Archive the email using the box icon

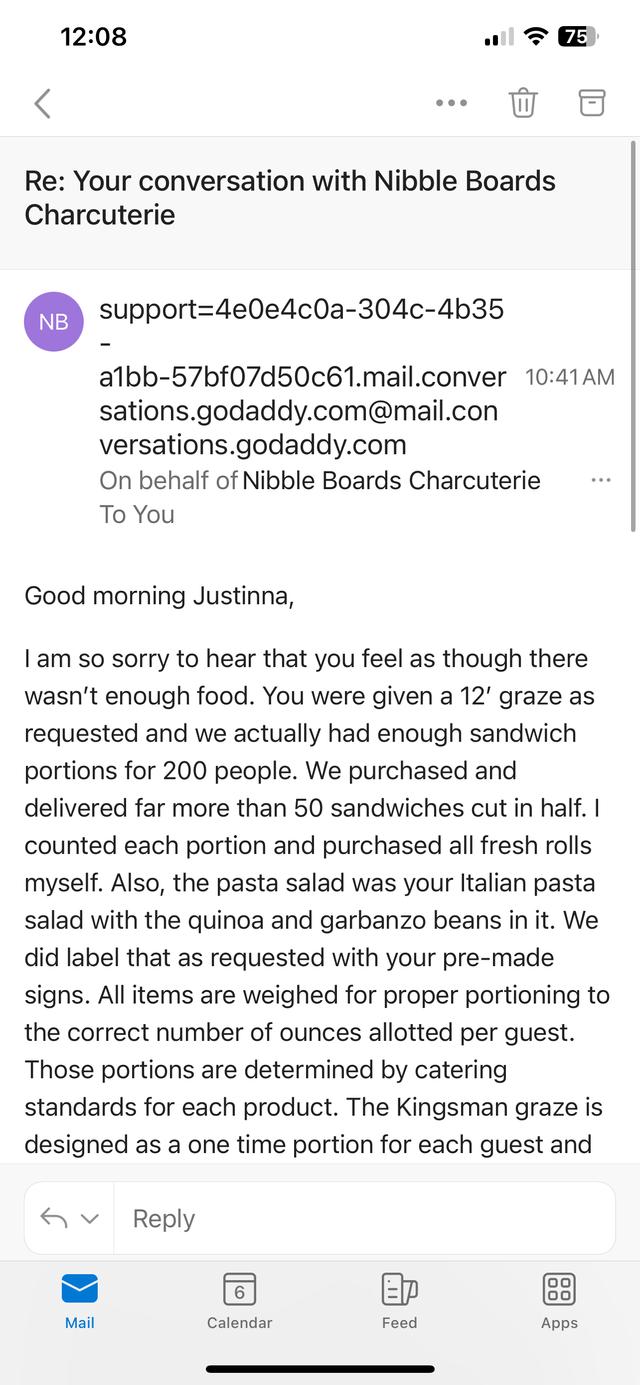click(x=592, y=103)
